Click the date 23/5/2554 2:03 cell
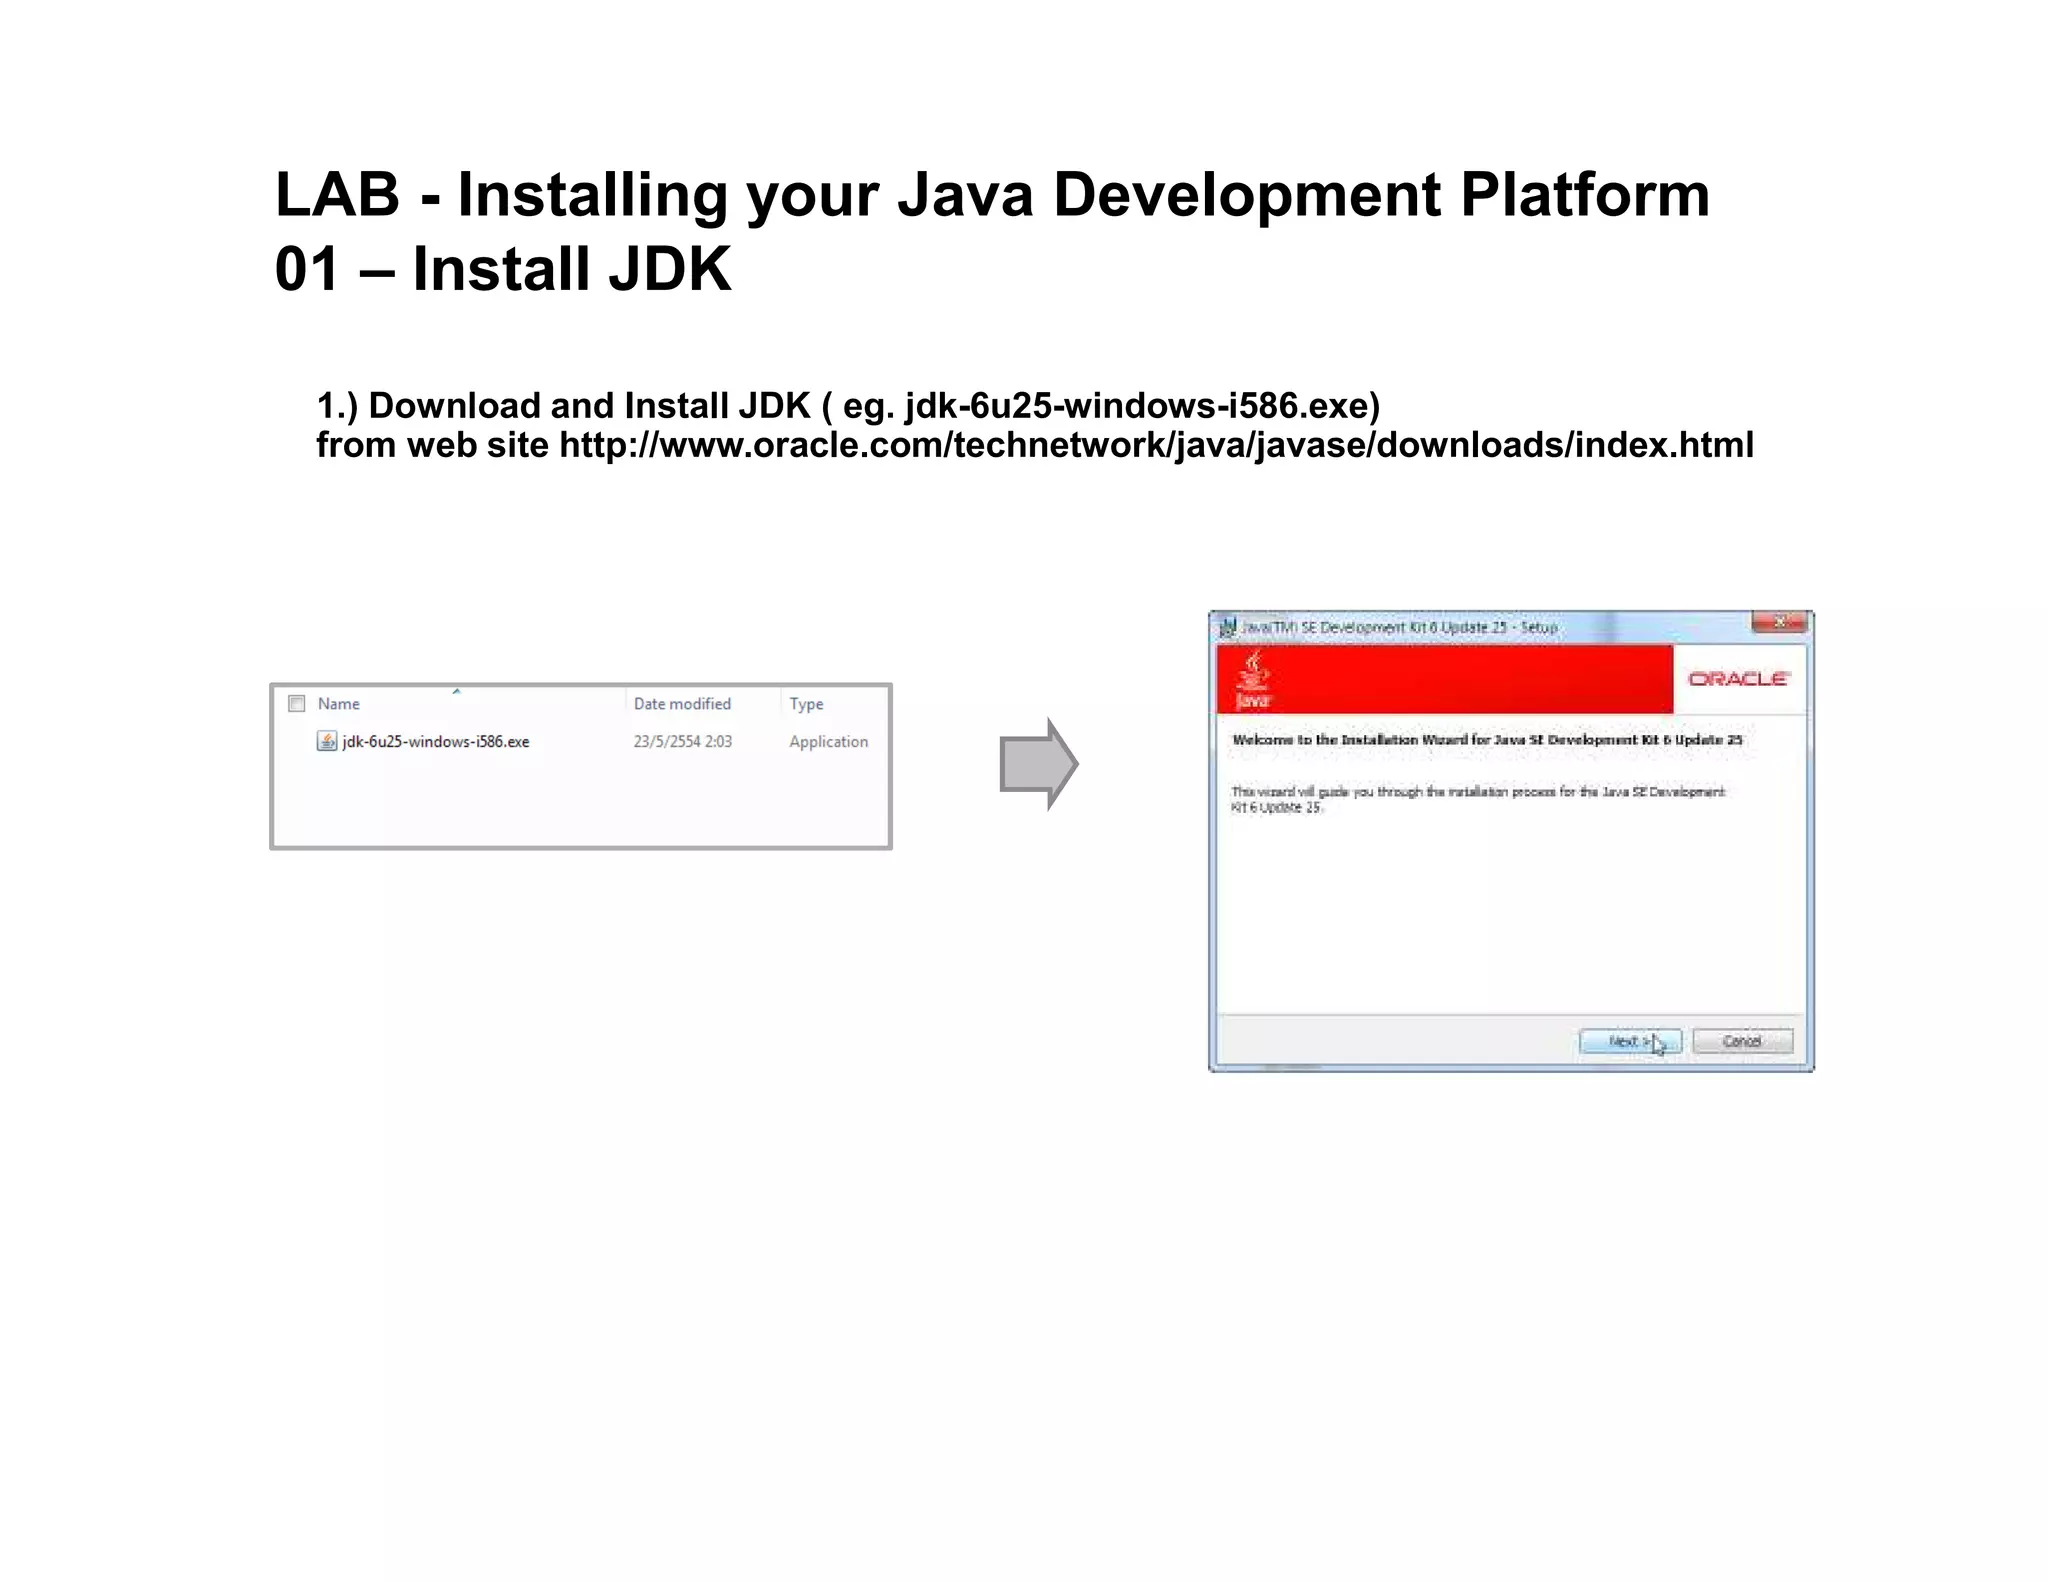Viewport: 2048px width, 1582px height. coord(682,741)
